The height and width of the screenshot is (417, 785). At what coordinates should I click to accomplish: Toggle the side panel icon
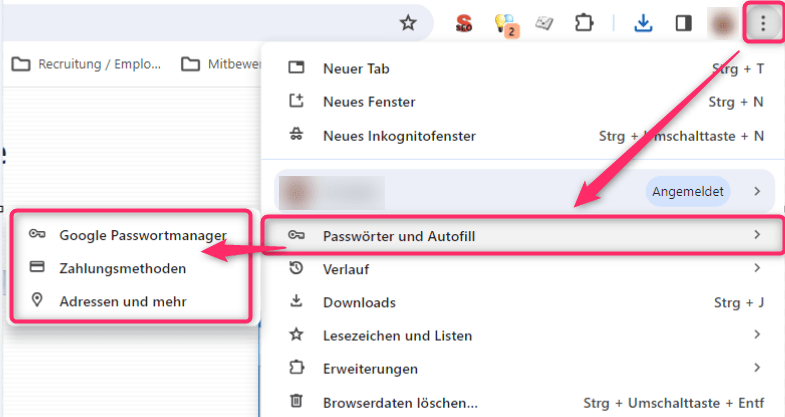click(x=683, y=23)
